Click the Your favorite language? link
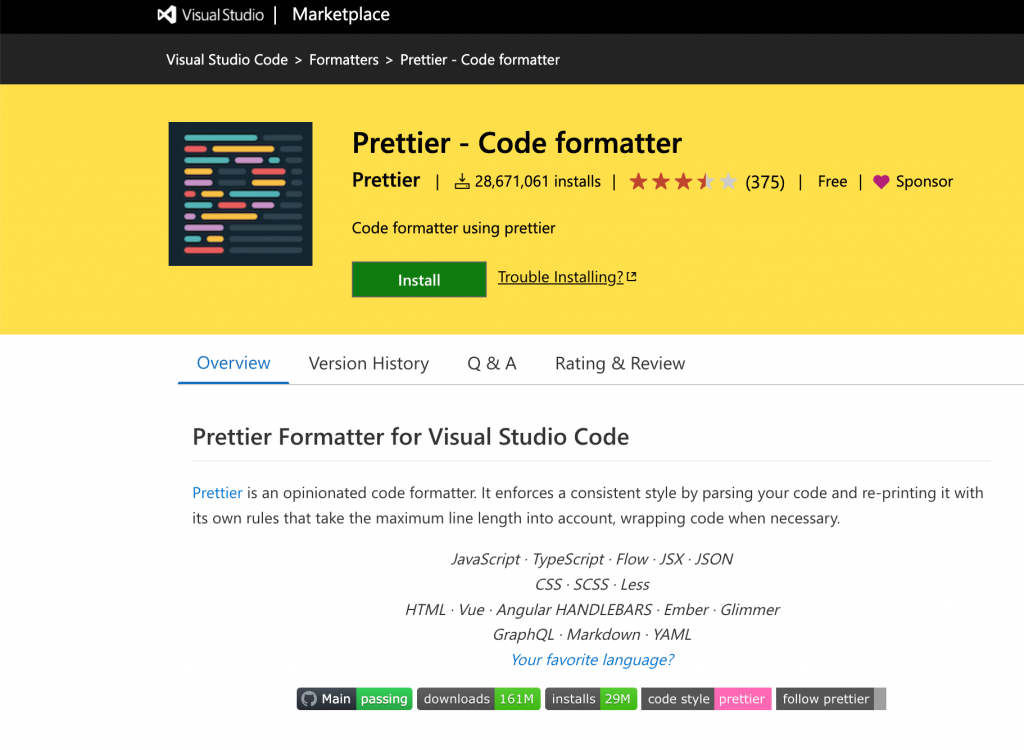Viewport: 1024px width, 750px height. 592,660
